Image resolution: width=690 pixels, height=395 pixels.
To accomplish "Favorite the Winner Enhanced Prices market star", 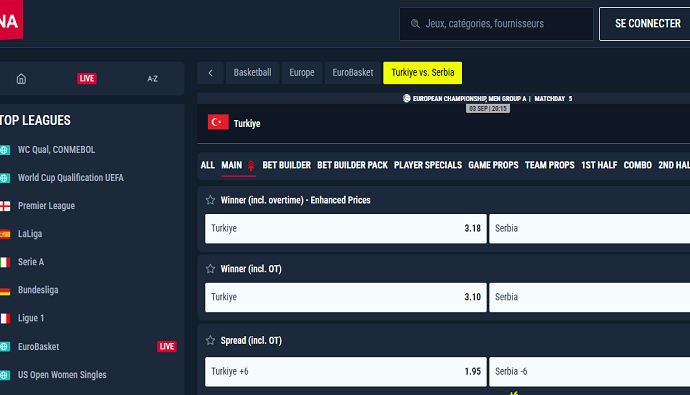I will click(x=210, y=200).
